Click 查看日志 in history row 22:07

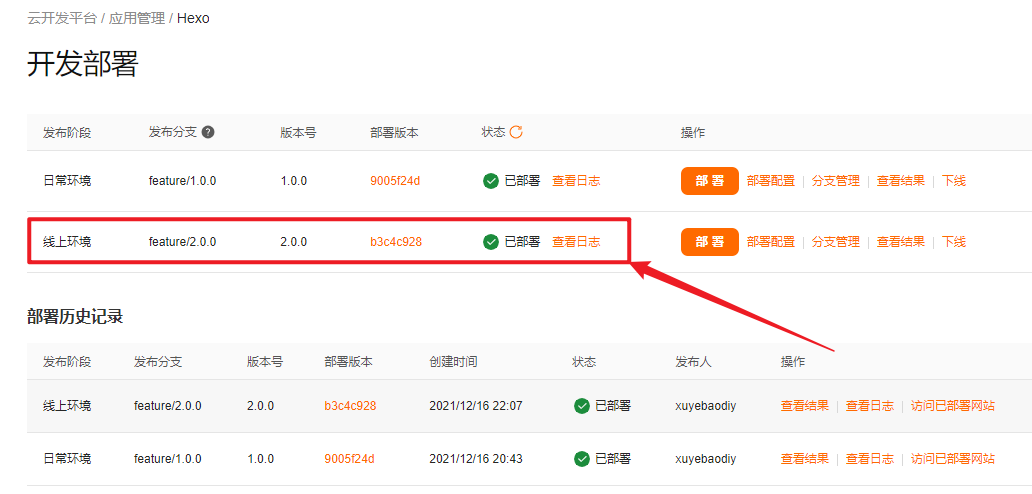tap(869, 406)
